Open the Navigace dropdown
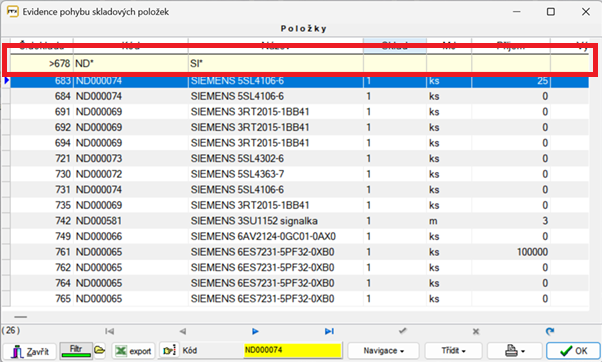The height and width of the screenshot is (362, 602). click(383, 350)
